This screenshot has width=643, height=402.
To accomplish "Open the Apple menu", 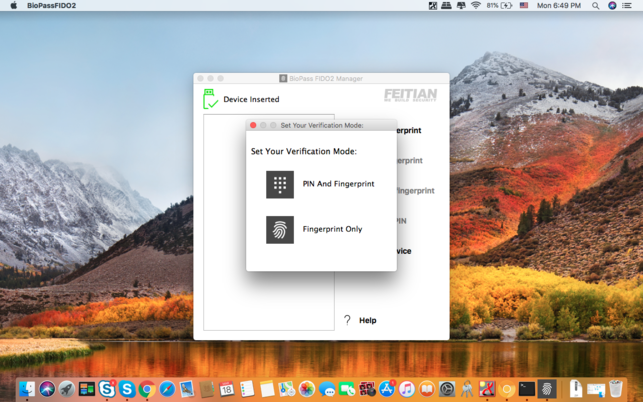I will pyautogui.click(x=14, y=5).
